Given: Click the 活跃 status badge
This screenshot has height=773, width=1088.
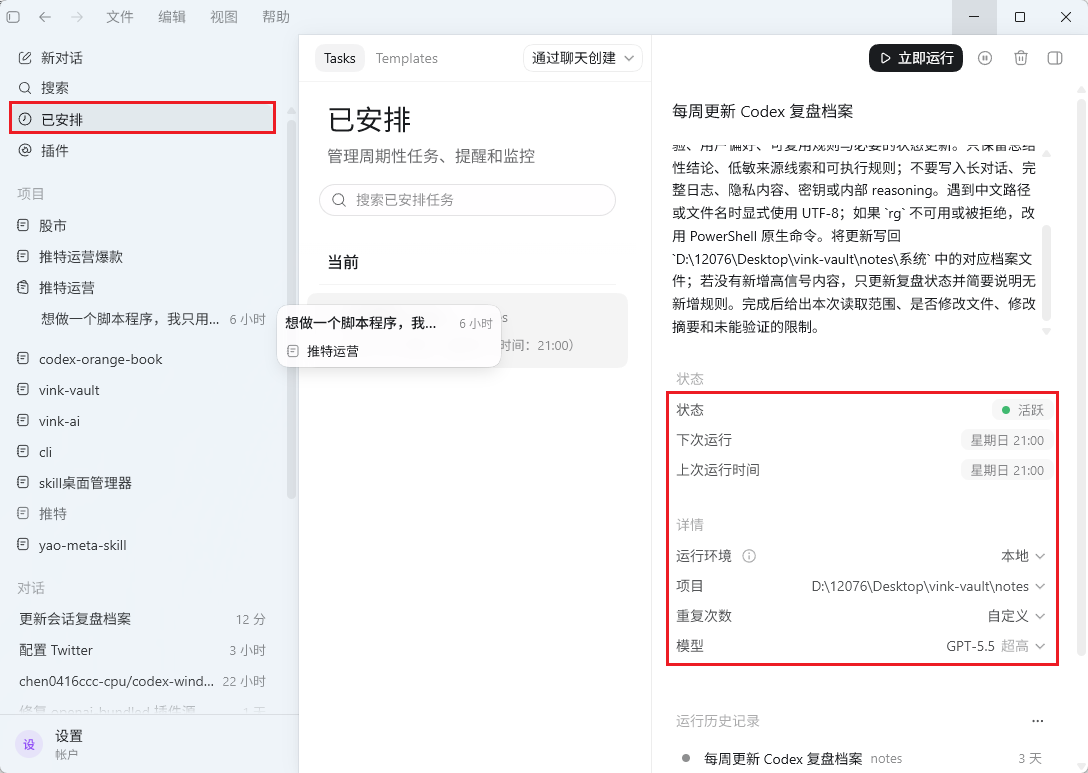Looking at the screenshot, I should 1022,410.
